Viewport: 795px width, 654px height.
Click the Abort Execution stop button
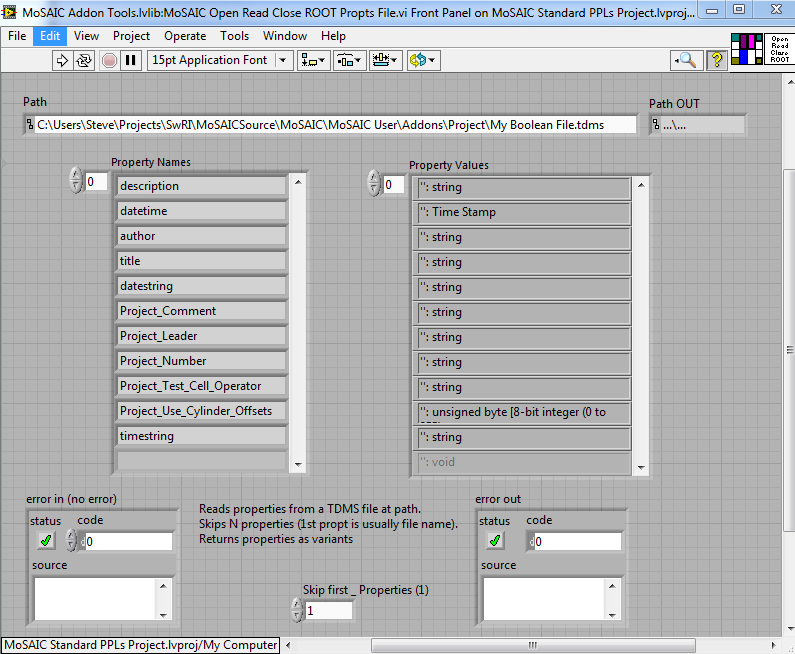tap(109, 60)
